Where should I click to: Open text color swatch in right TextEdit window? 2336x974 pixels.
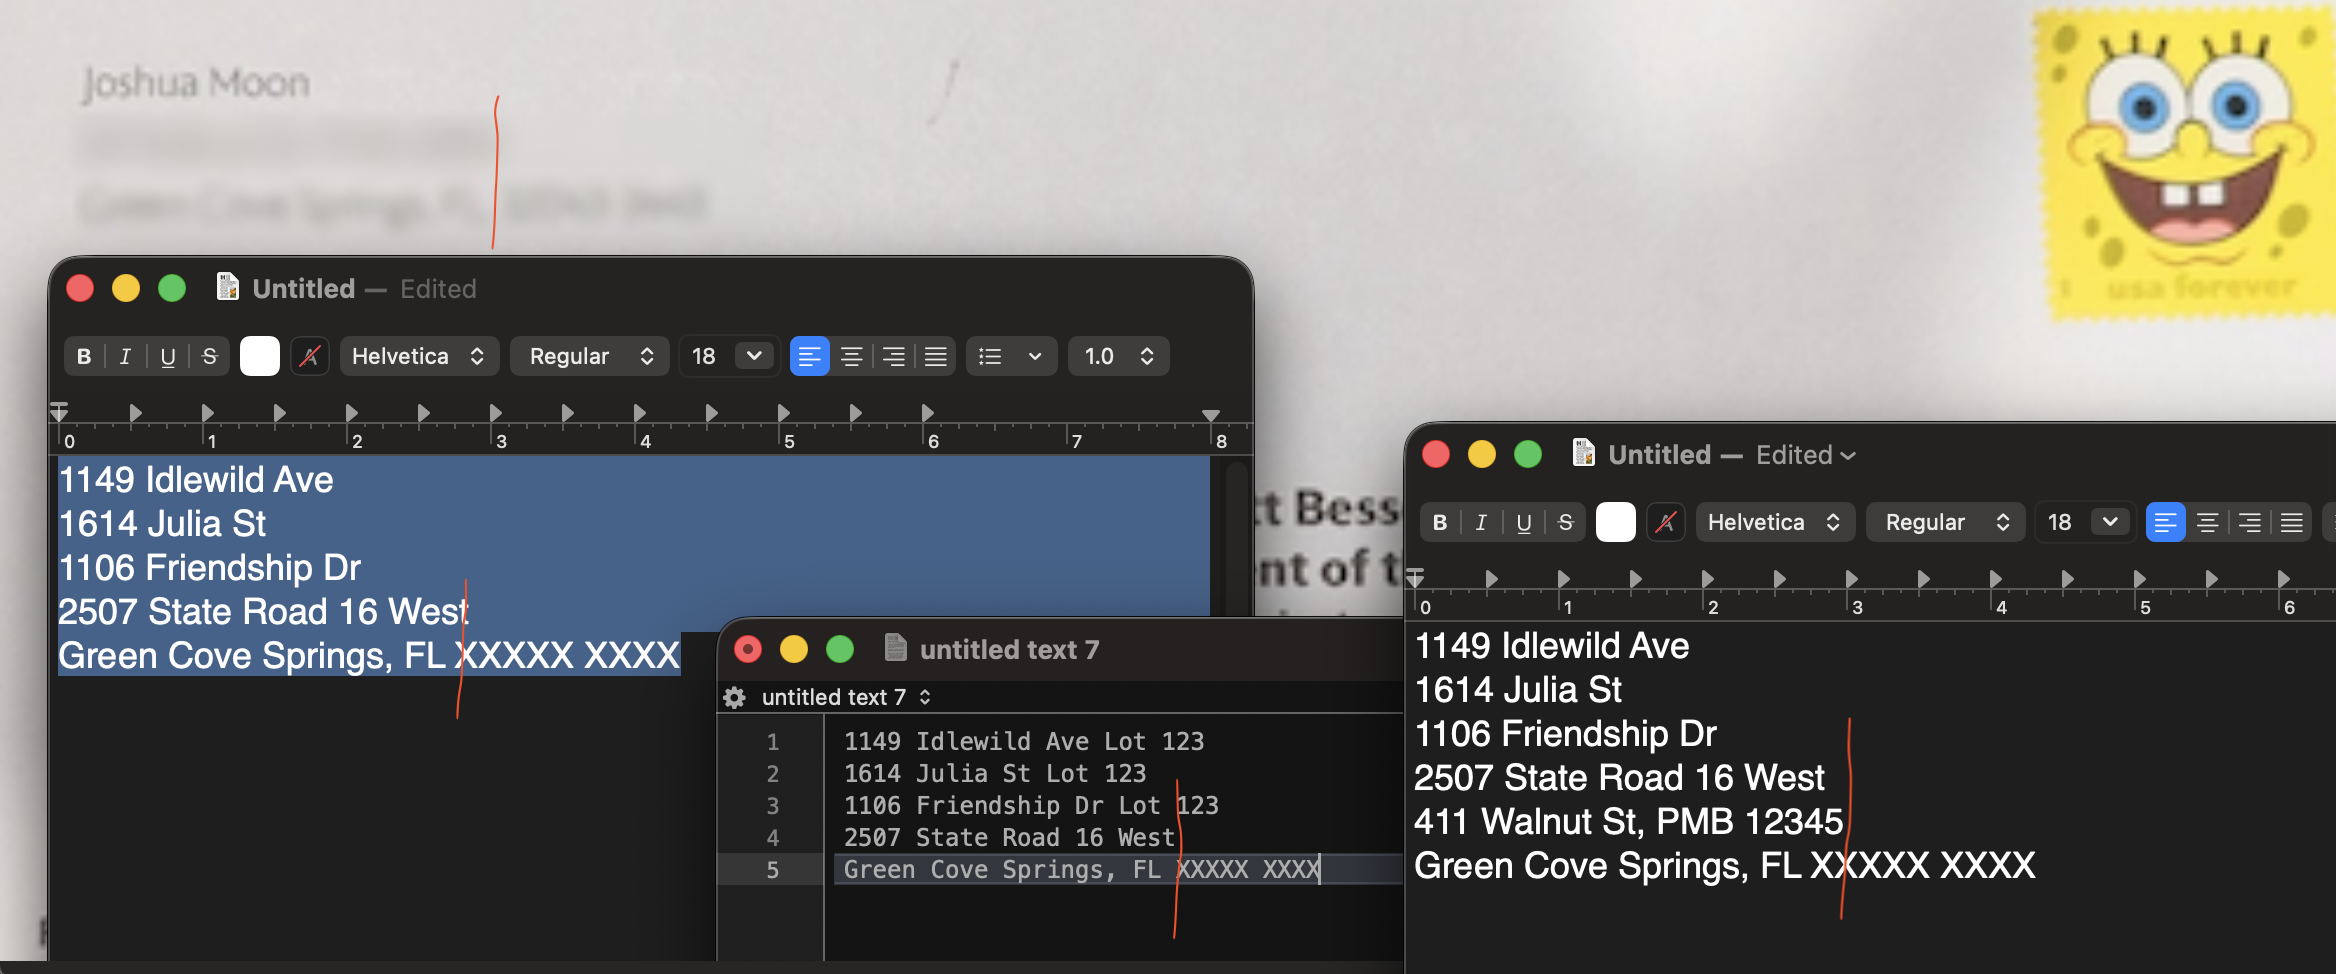(1616, 523)
